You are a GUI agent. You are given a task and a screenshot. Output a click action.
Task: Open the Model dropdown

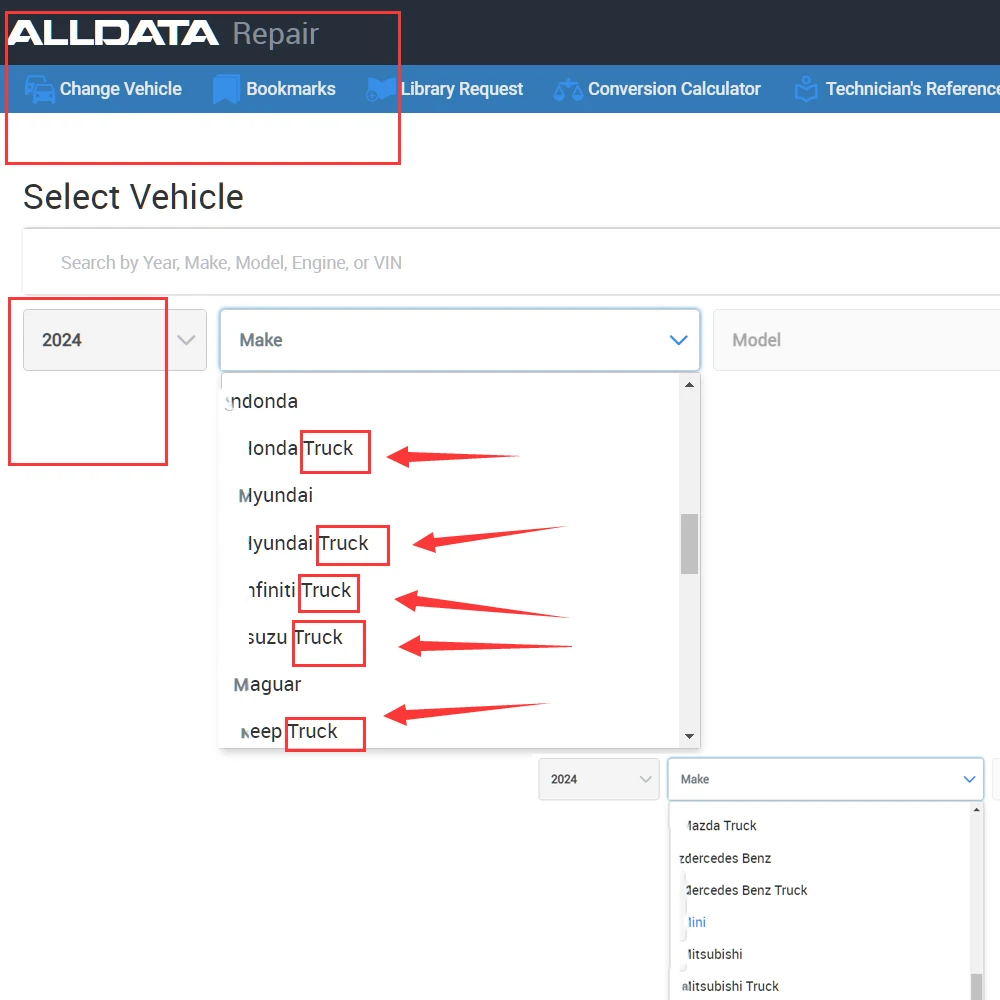pos(857,340)
